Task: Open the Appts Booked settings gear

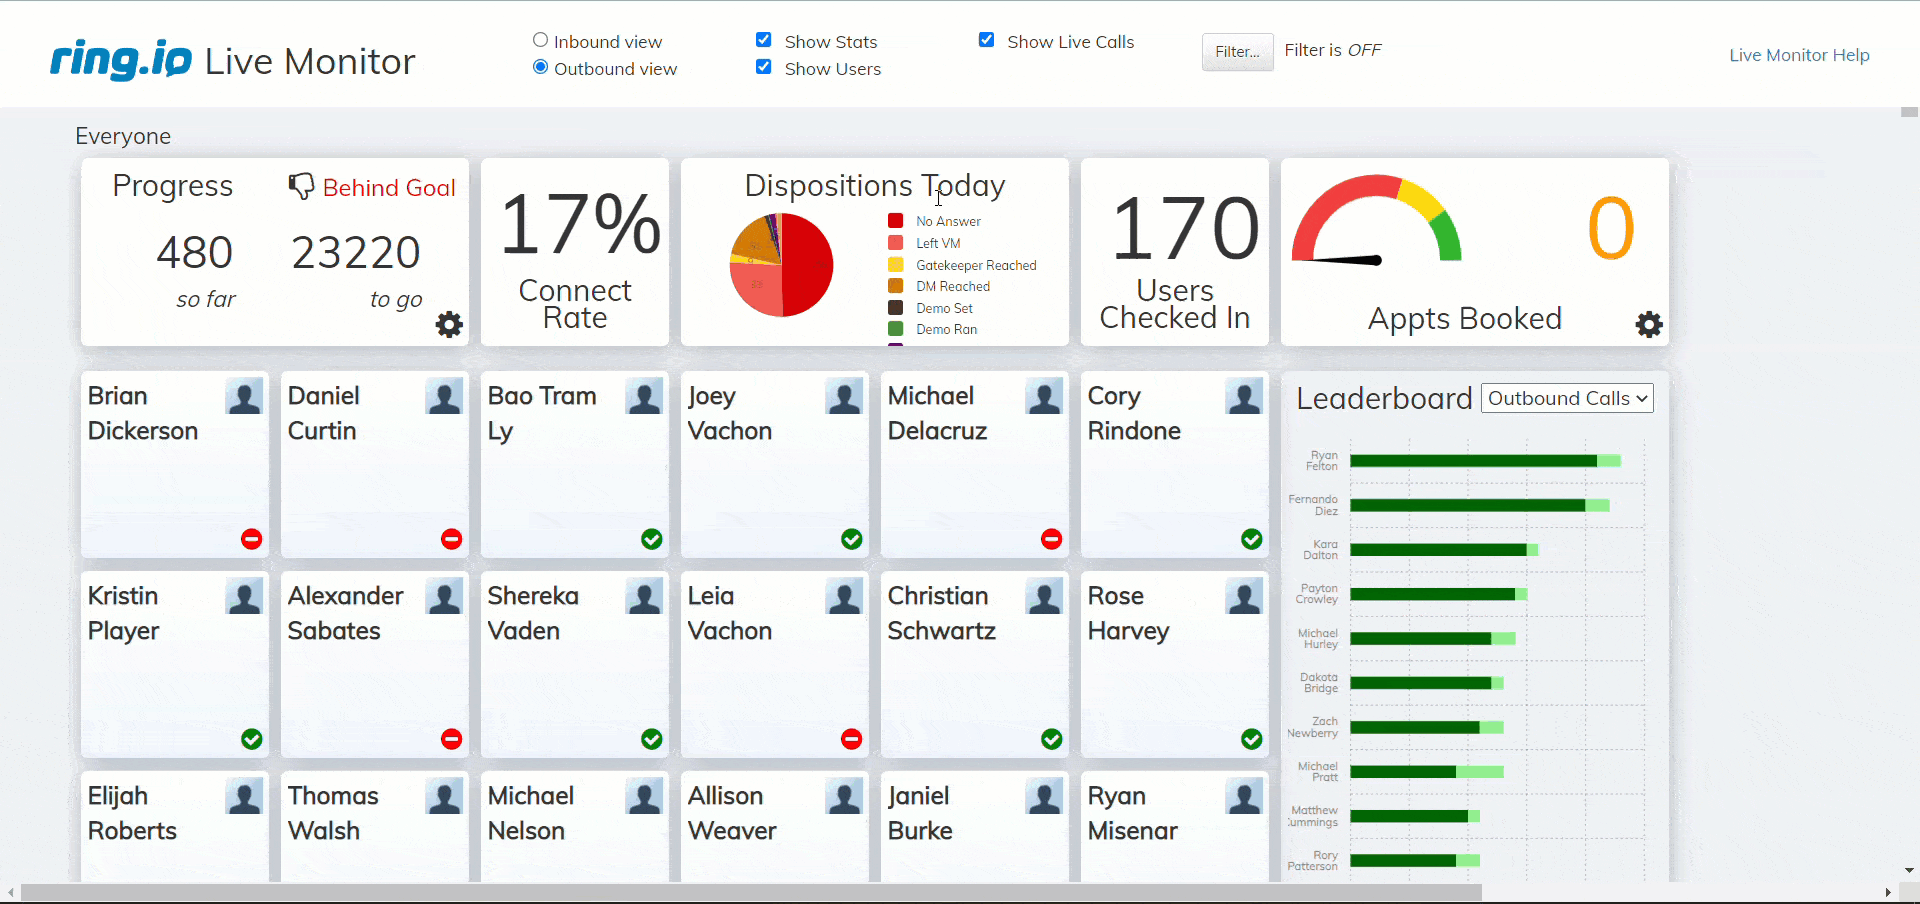Action: pyautogui.click(x=1649, y=324)
